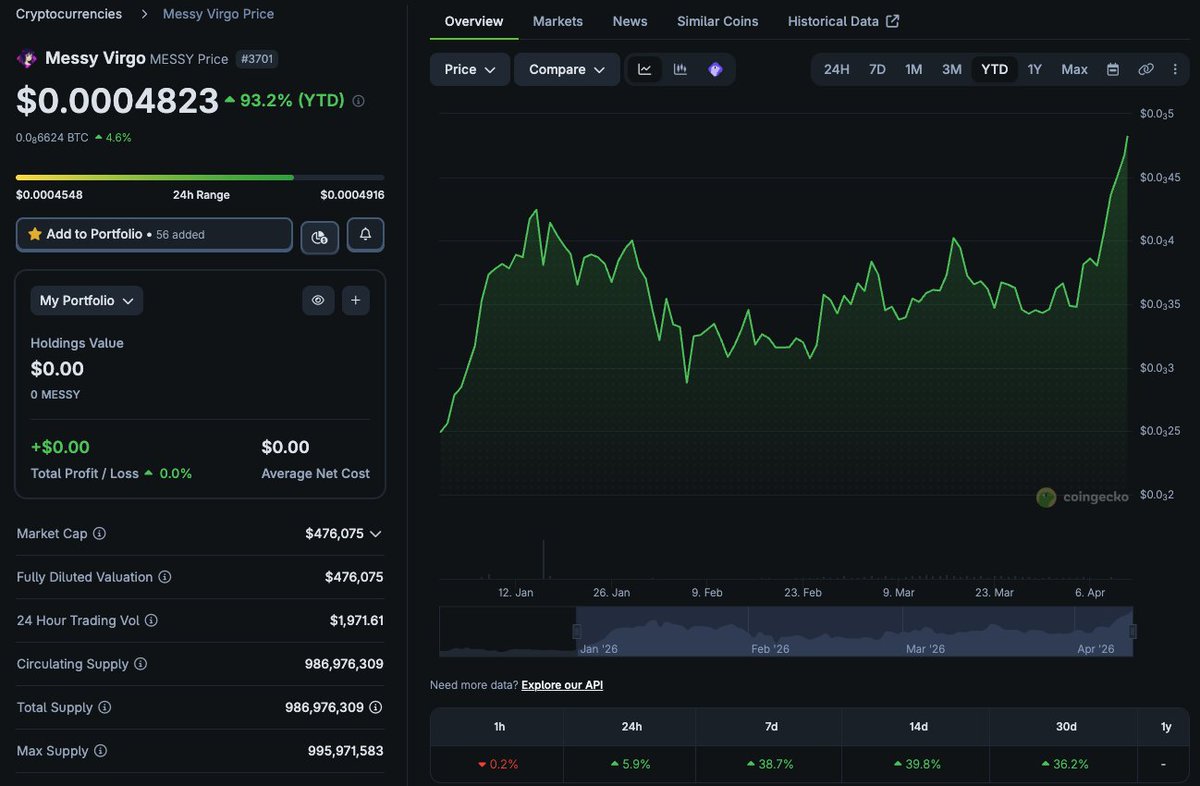Show 24 Hour Trading Vol info icon
The width and height of the screenshot is (1200, 786).
coord(151,621)
